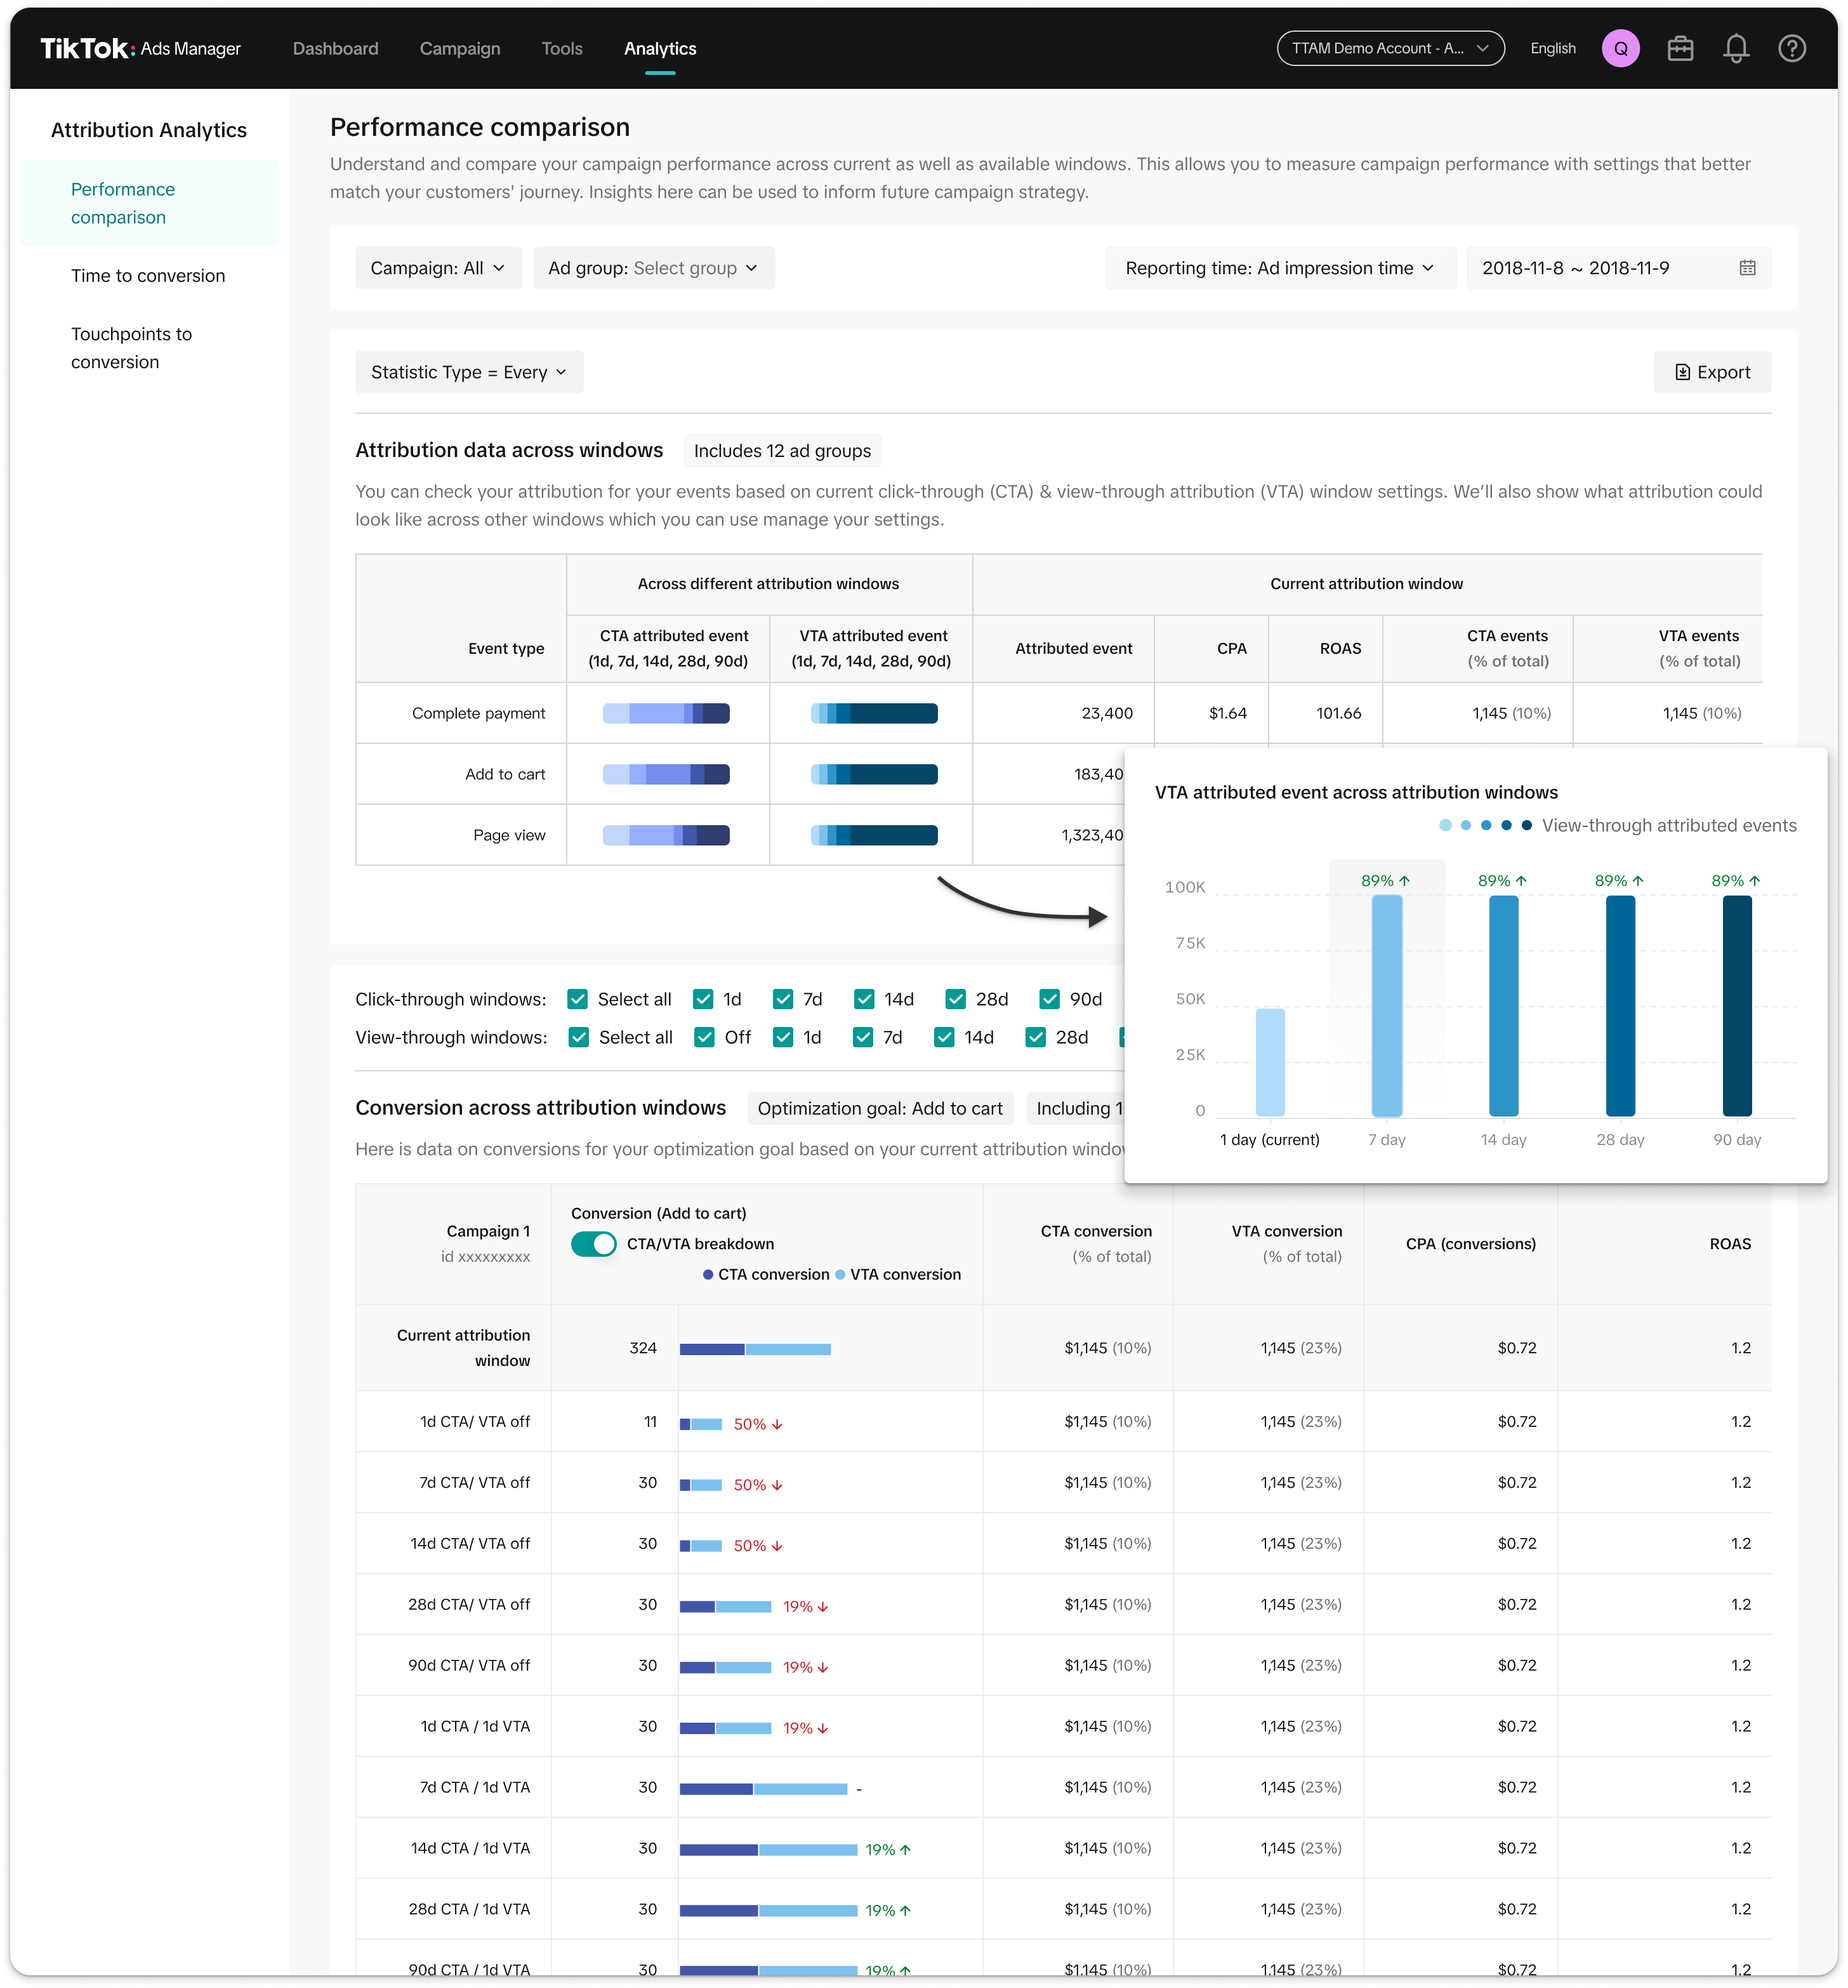Open the Campaign: All dropdown

click(x=438, y=268)
